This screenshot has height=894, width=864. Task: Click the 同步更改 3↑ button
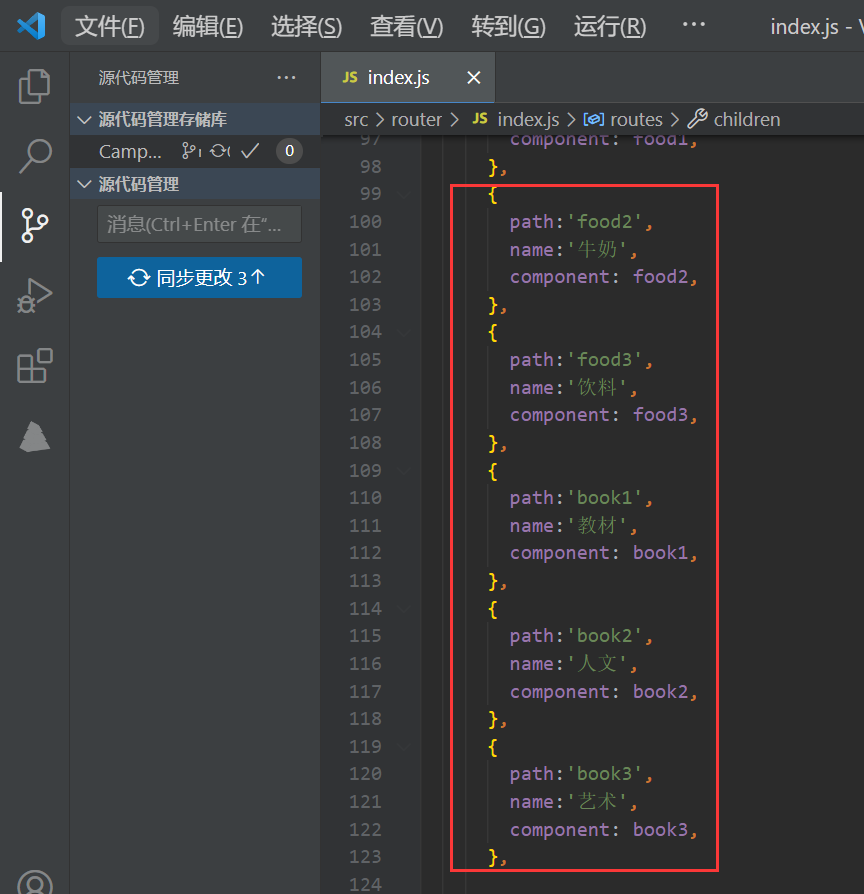(x=199, y=278)
